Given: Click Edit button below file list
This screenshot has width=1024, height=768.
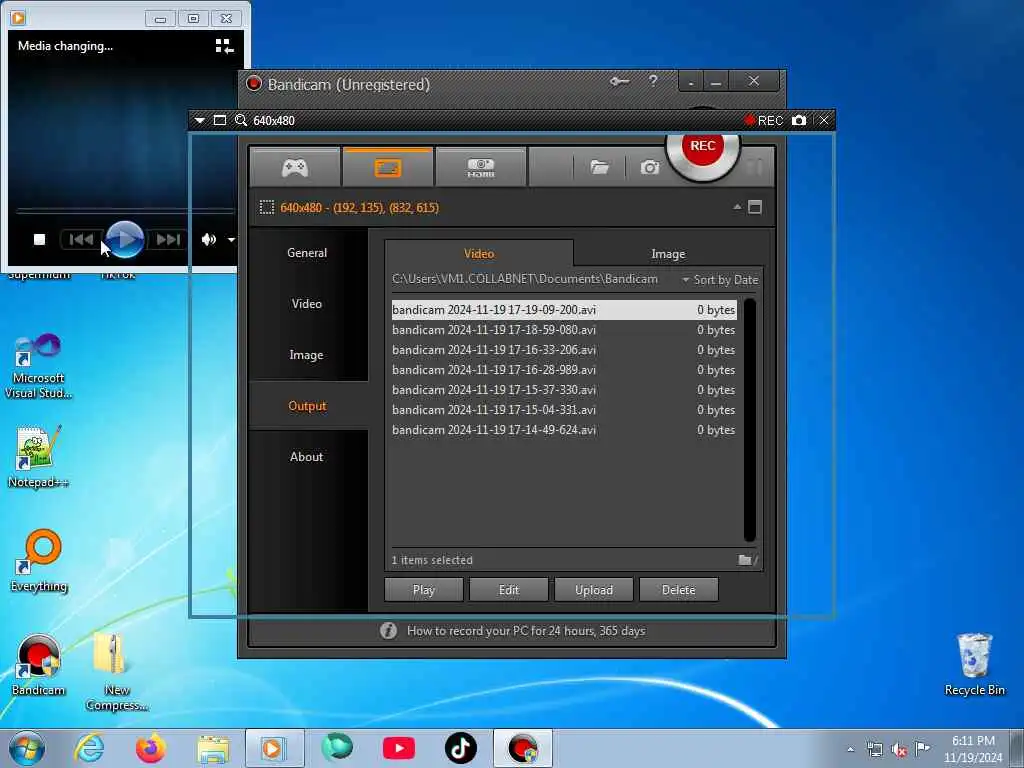Looking at the screenshot, I should pyautogui.click(x=509, y=590).
